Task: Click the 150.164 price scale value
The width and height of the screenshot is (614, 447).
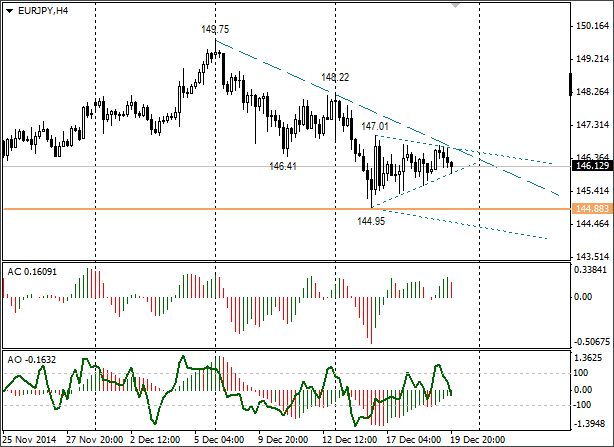Action: pos(593,26)
